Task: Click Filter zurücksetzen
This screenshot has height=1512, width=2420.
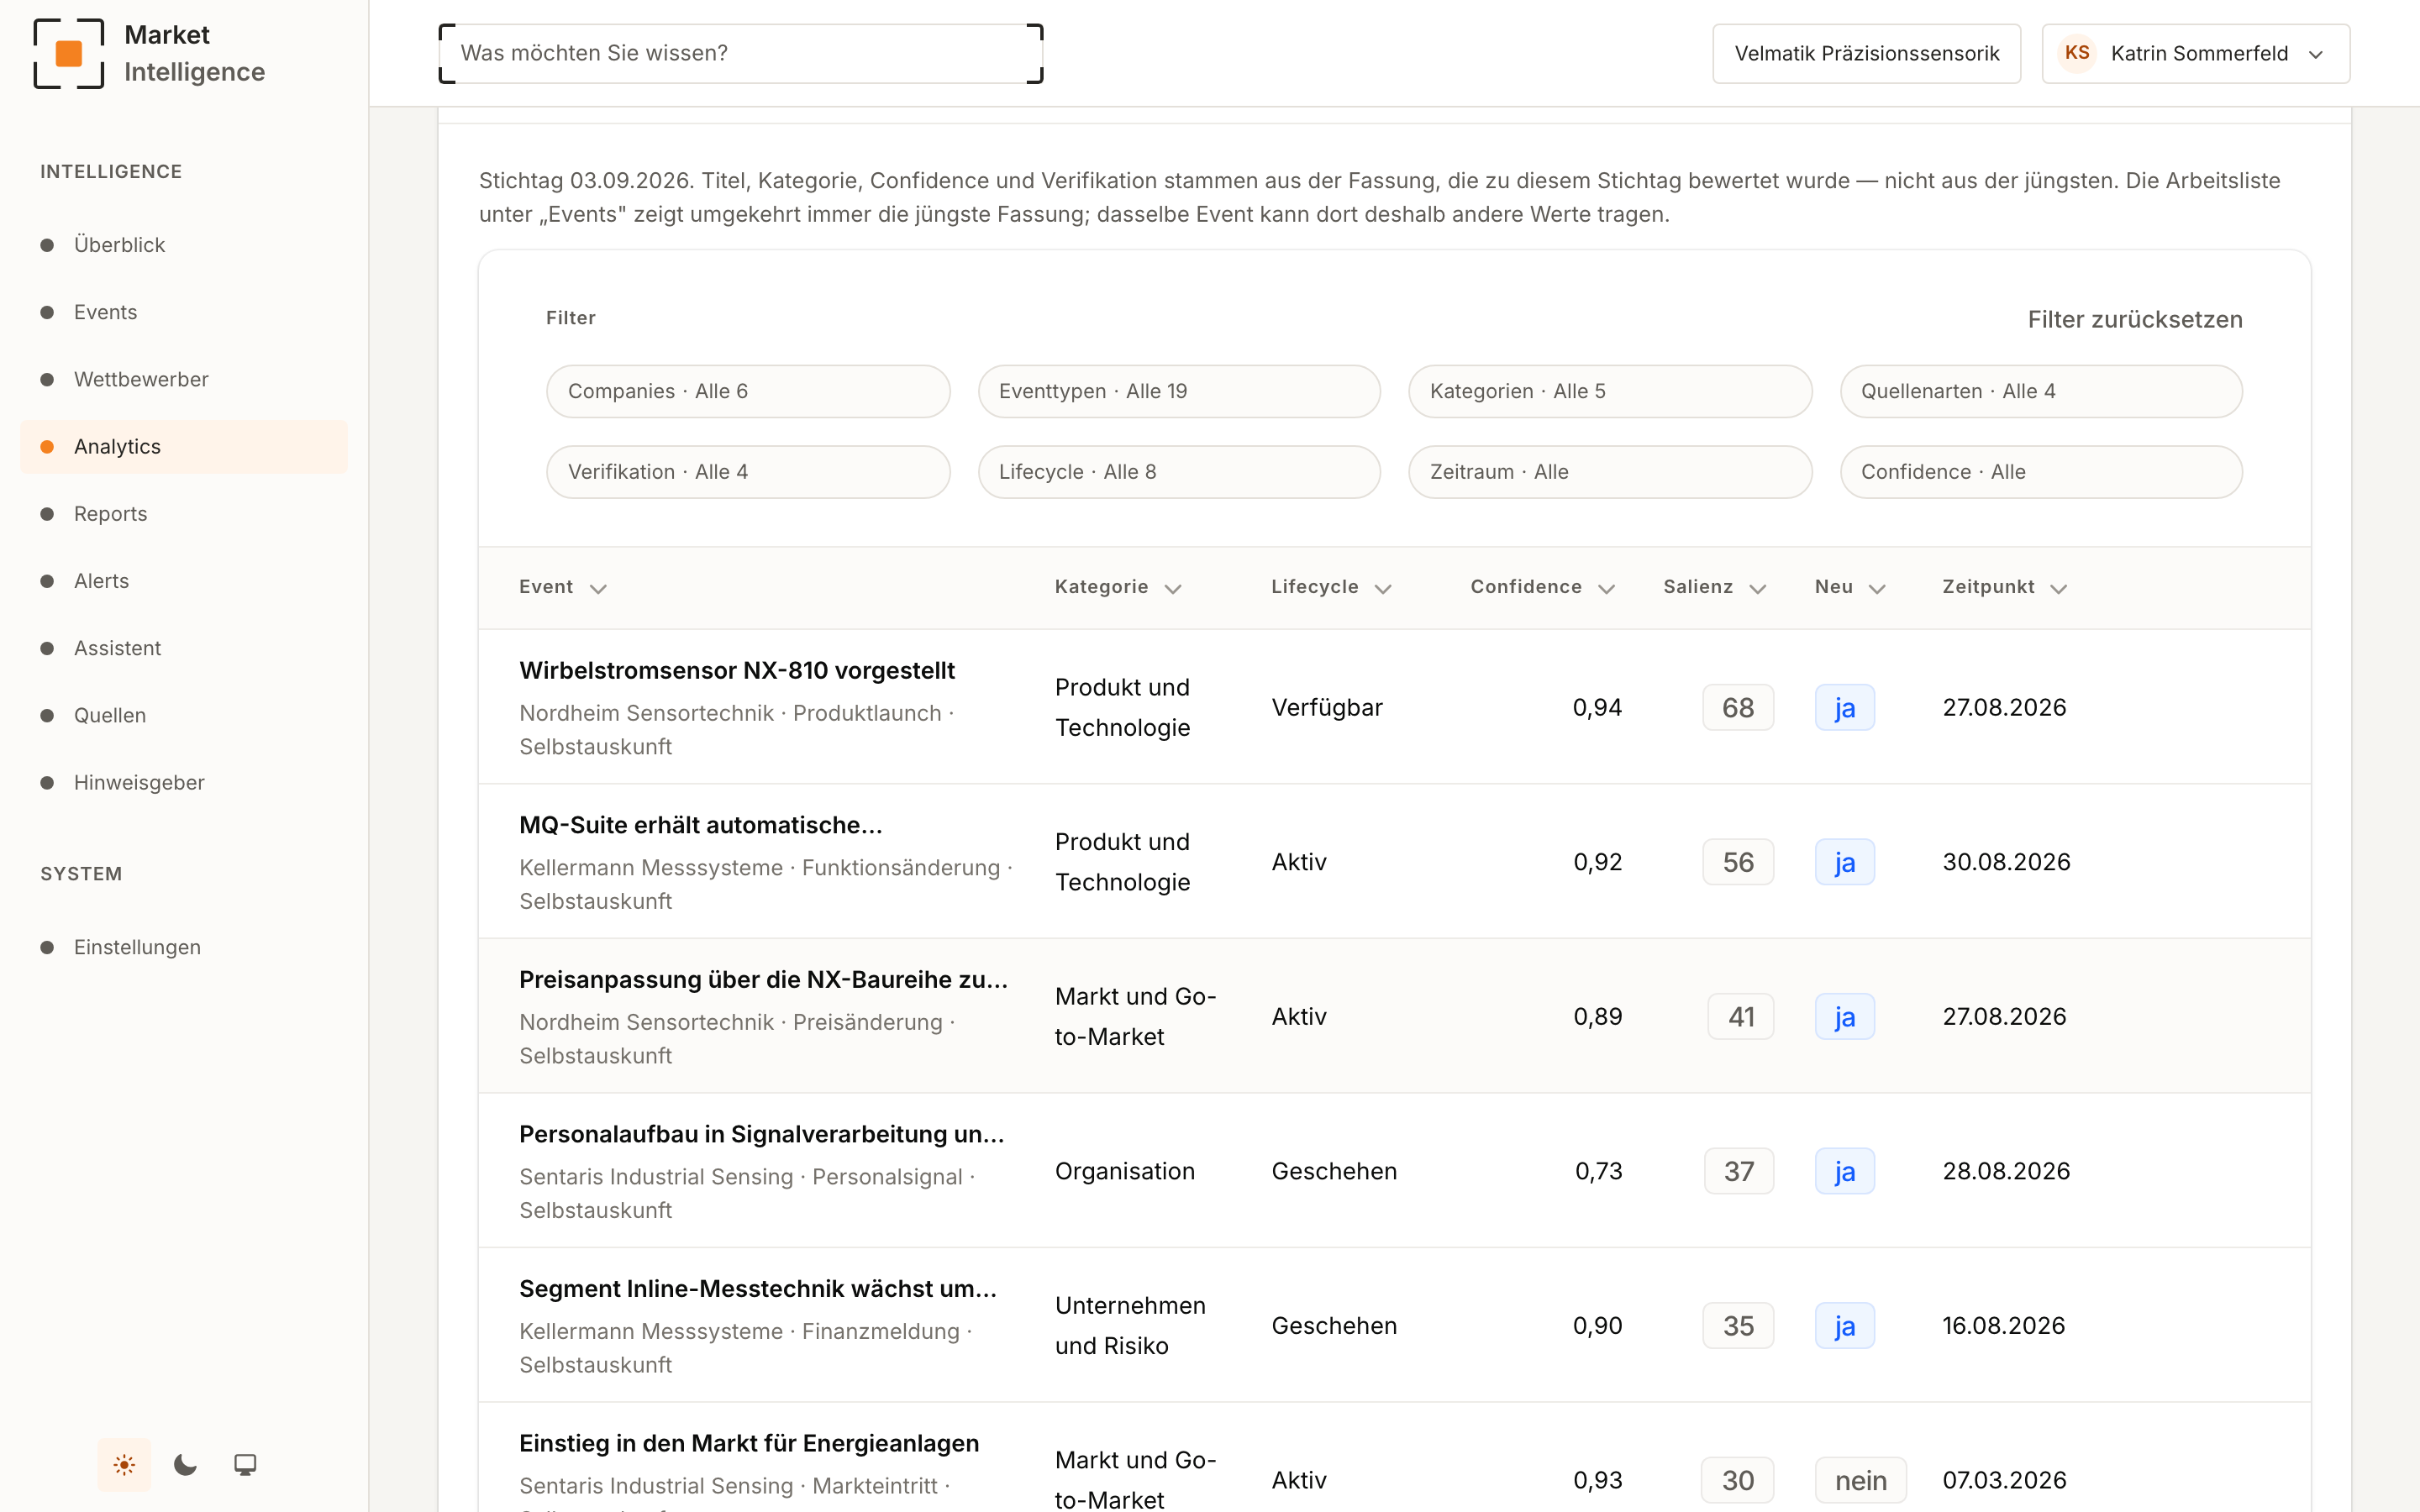Action: pos(2135,320)
